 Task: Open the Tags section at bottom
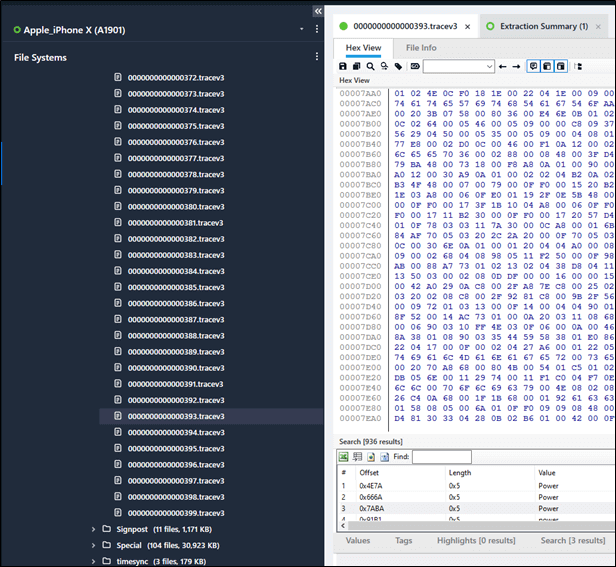[403, 541]
